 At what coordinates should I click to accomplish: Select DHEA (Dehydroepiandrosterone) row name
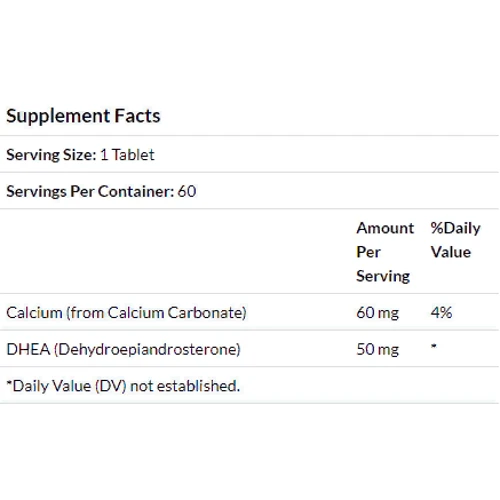tap(123, 349)
